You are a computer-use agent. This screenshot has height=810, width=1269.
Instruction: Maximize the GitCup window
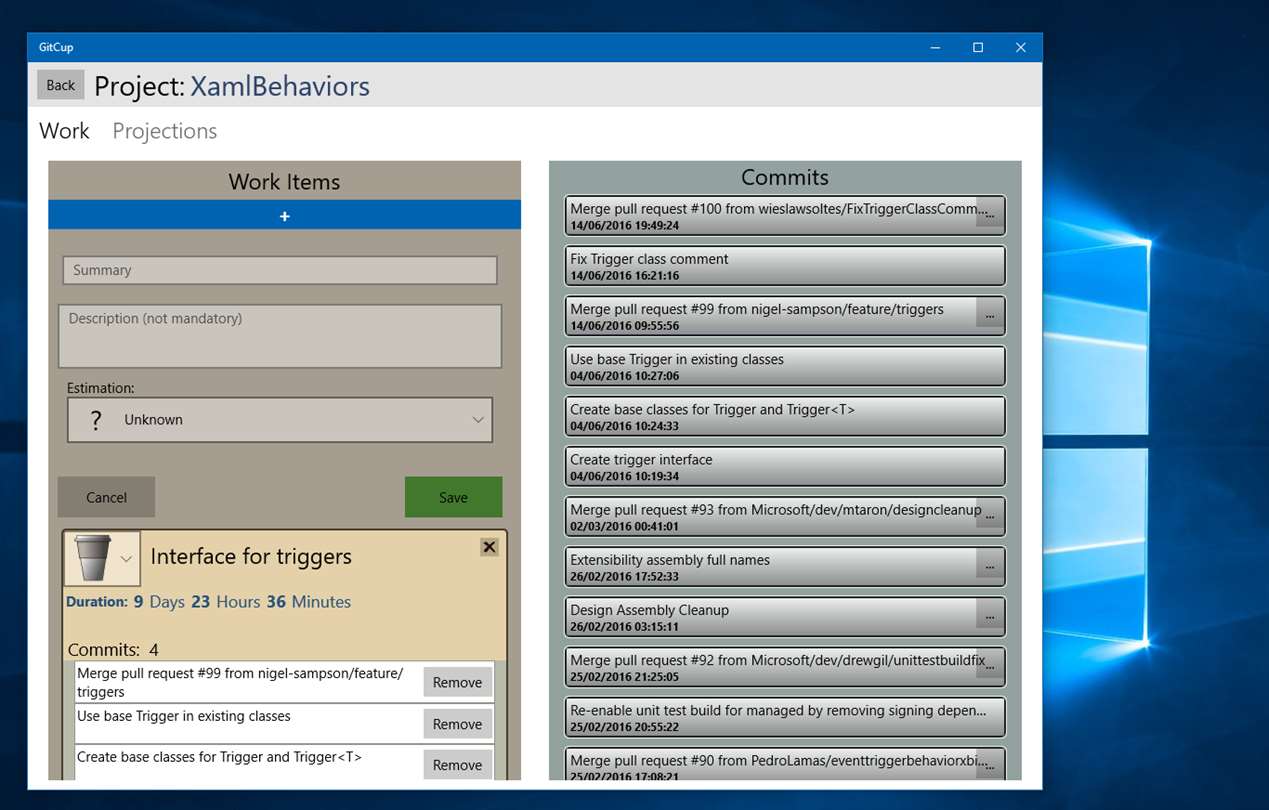[x=978, y=47]
